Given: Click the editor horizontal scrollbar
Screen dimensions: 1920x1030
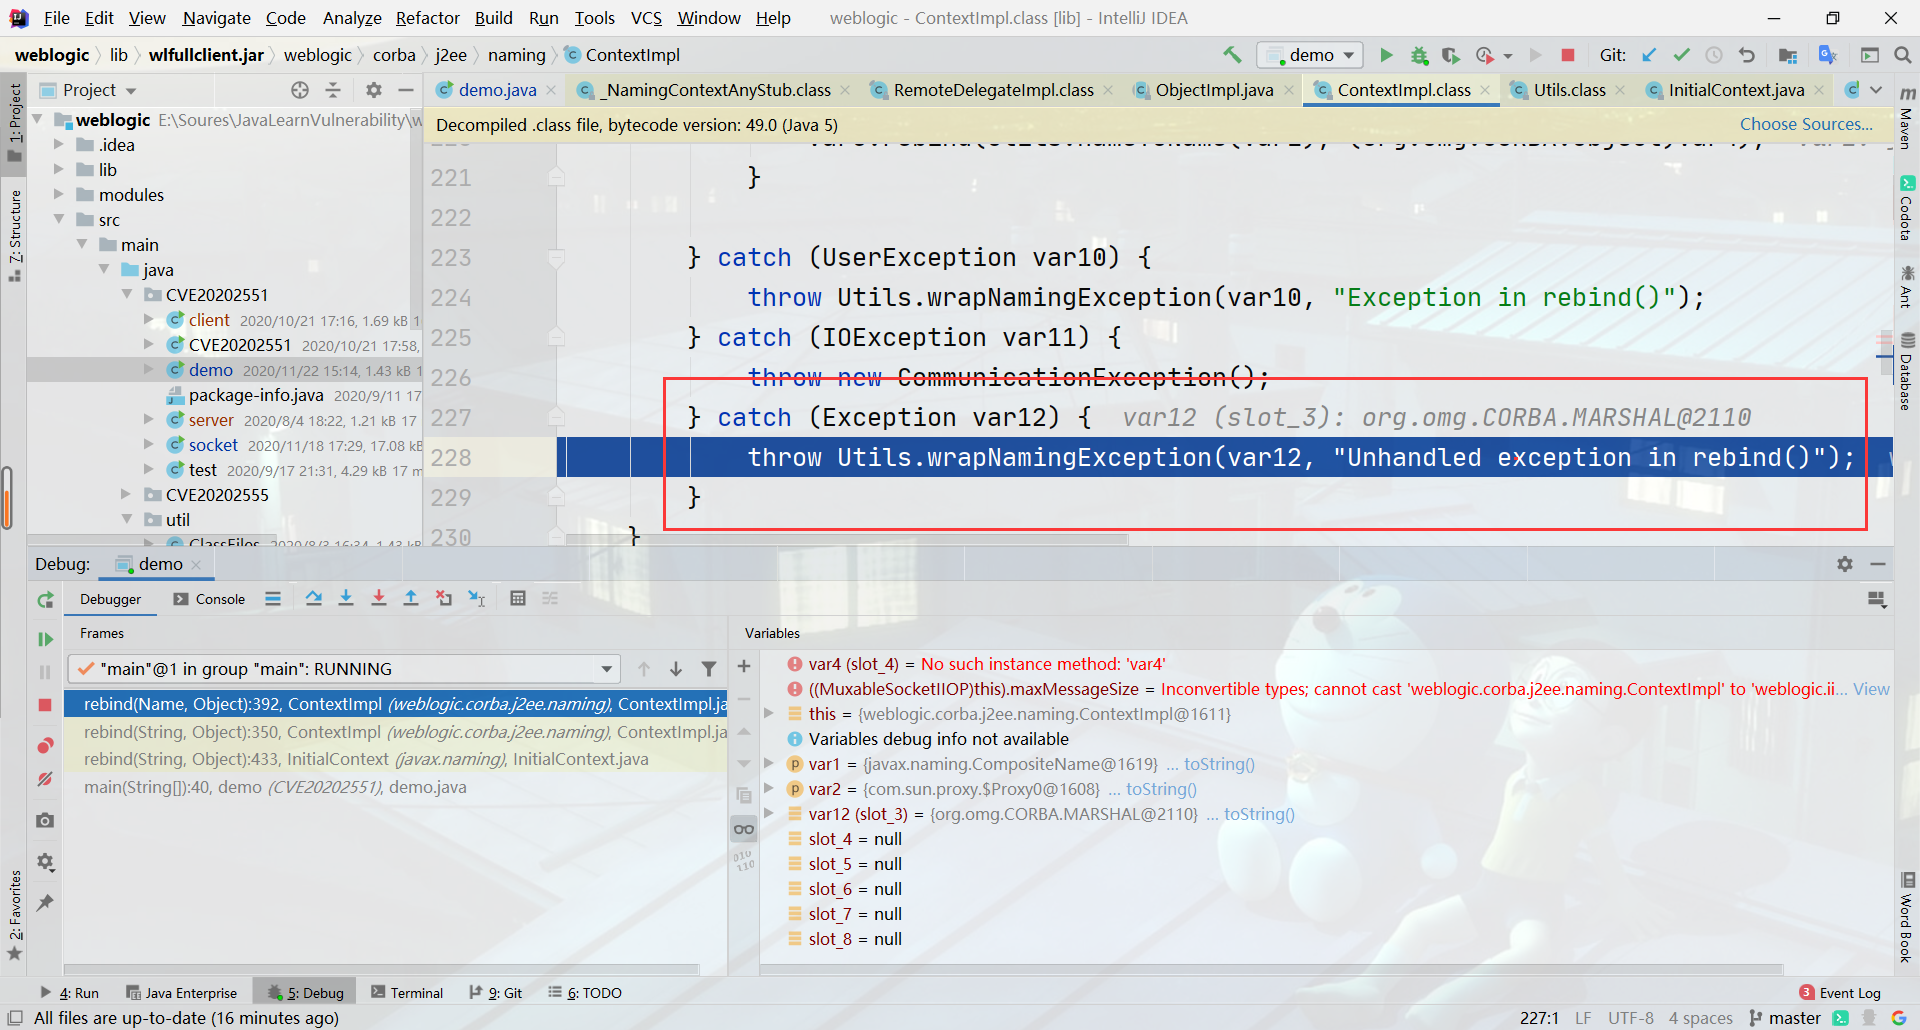Looking at the screenshot, I should tap(847, 540).
